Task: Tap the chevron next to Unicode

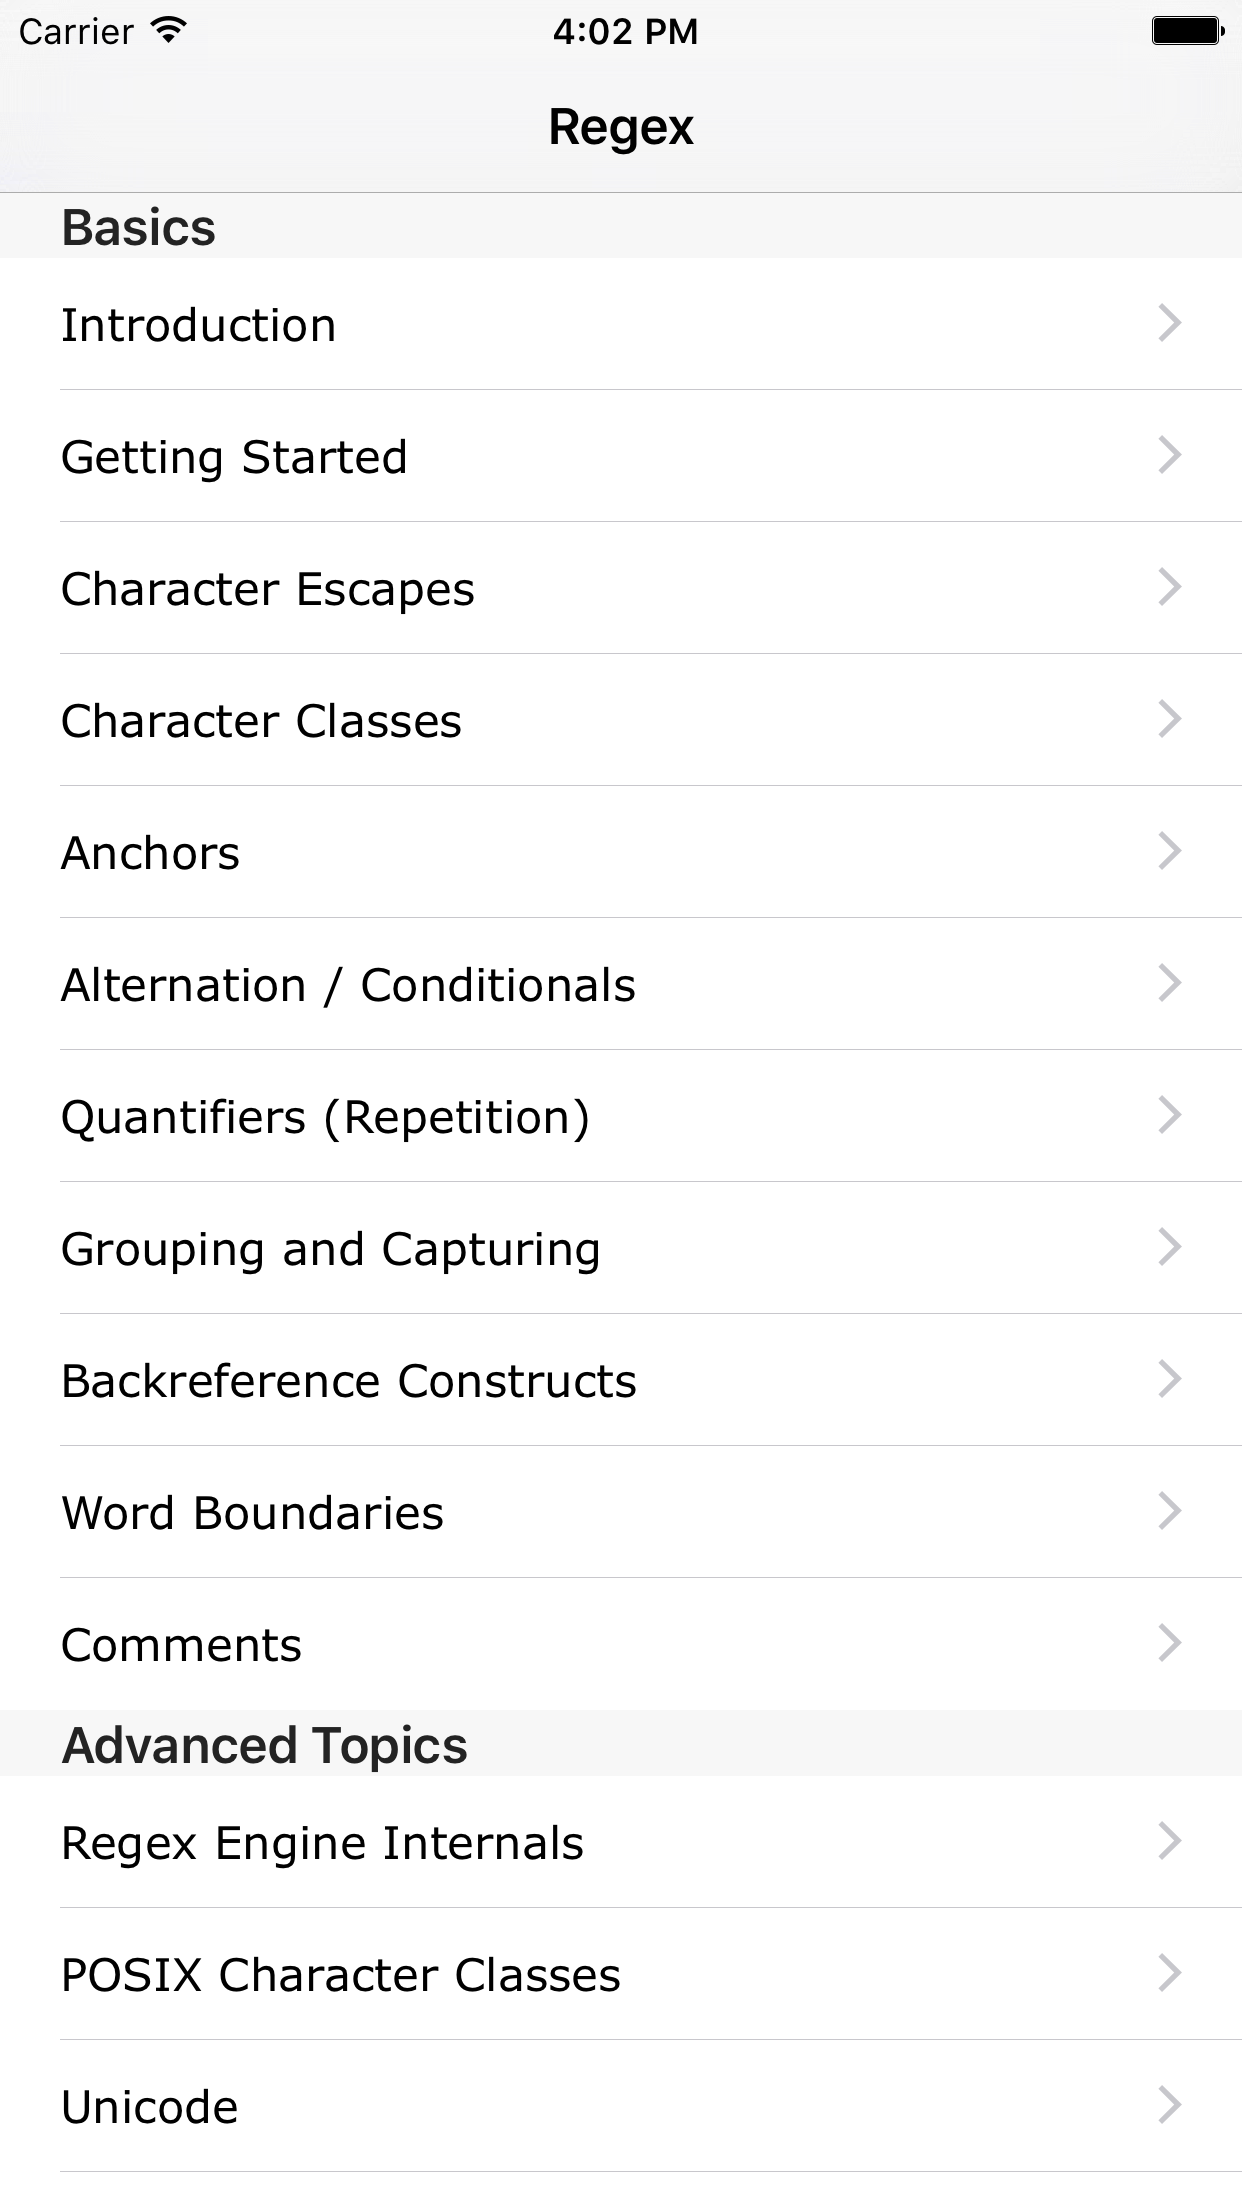Action: click(x=1169, y=2105)
